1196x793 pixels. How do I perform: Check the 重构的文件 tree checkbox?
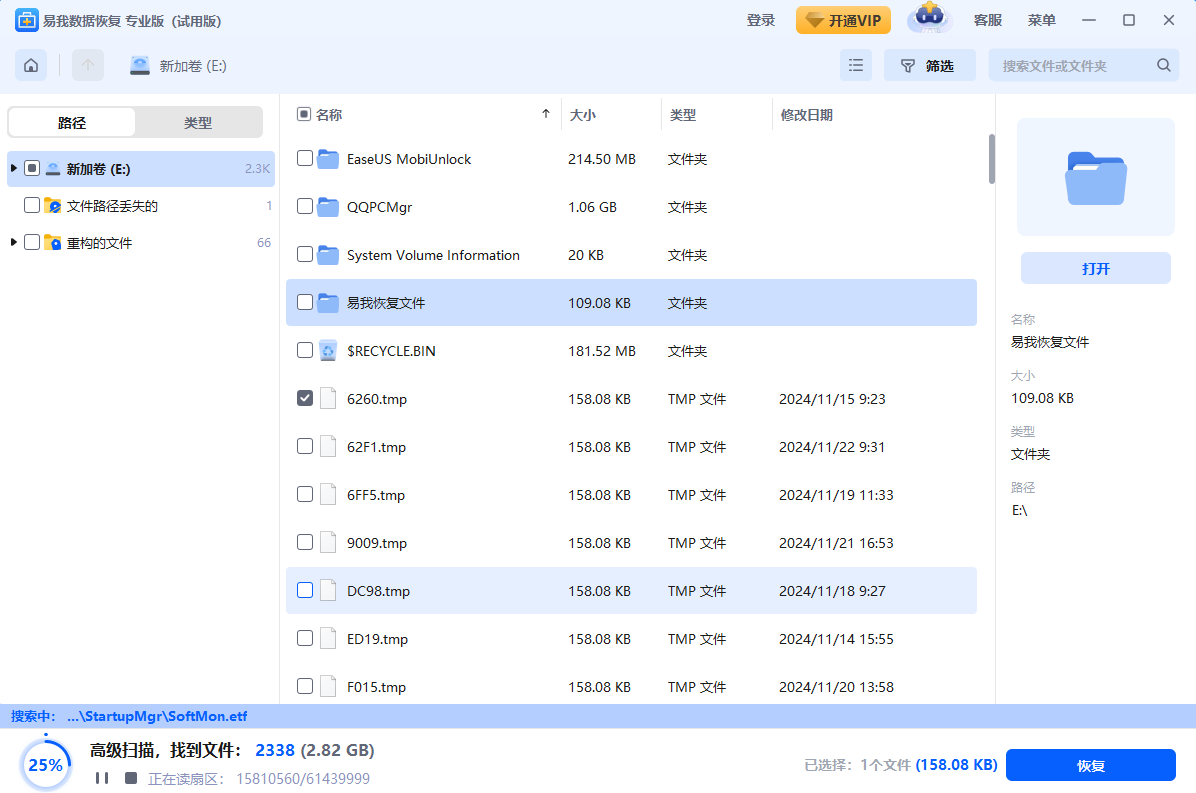pos(32,242)
